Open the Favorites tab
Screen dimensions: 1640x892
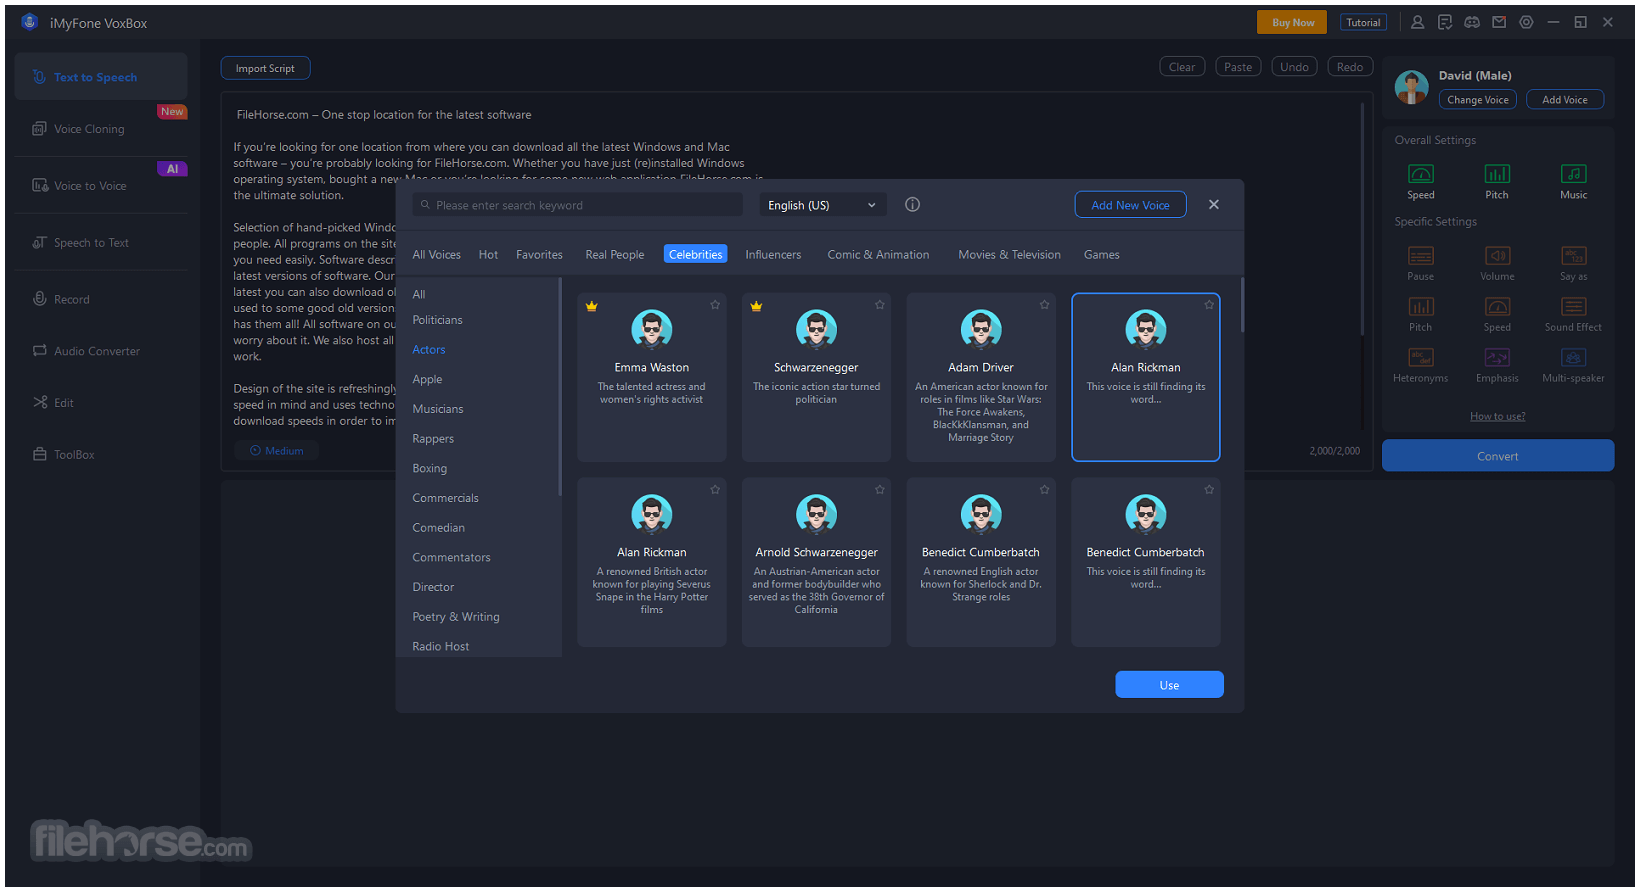click(539, 255)
